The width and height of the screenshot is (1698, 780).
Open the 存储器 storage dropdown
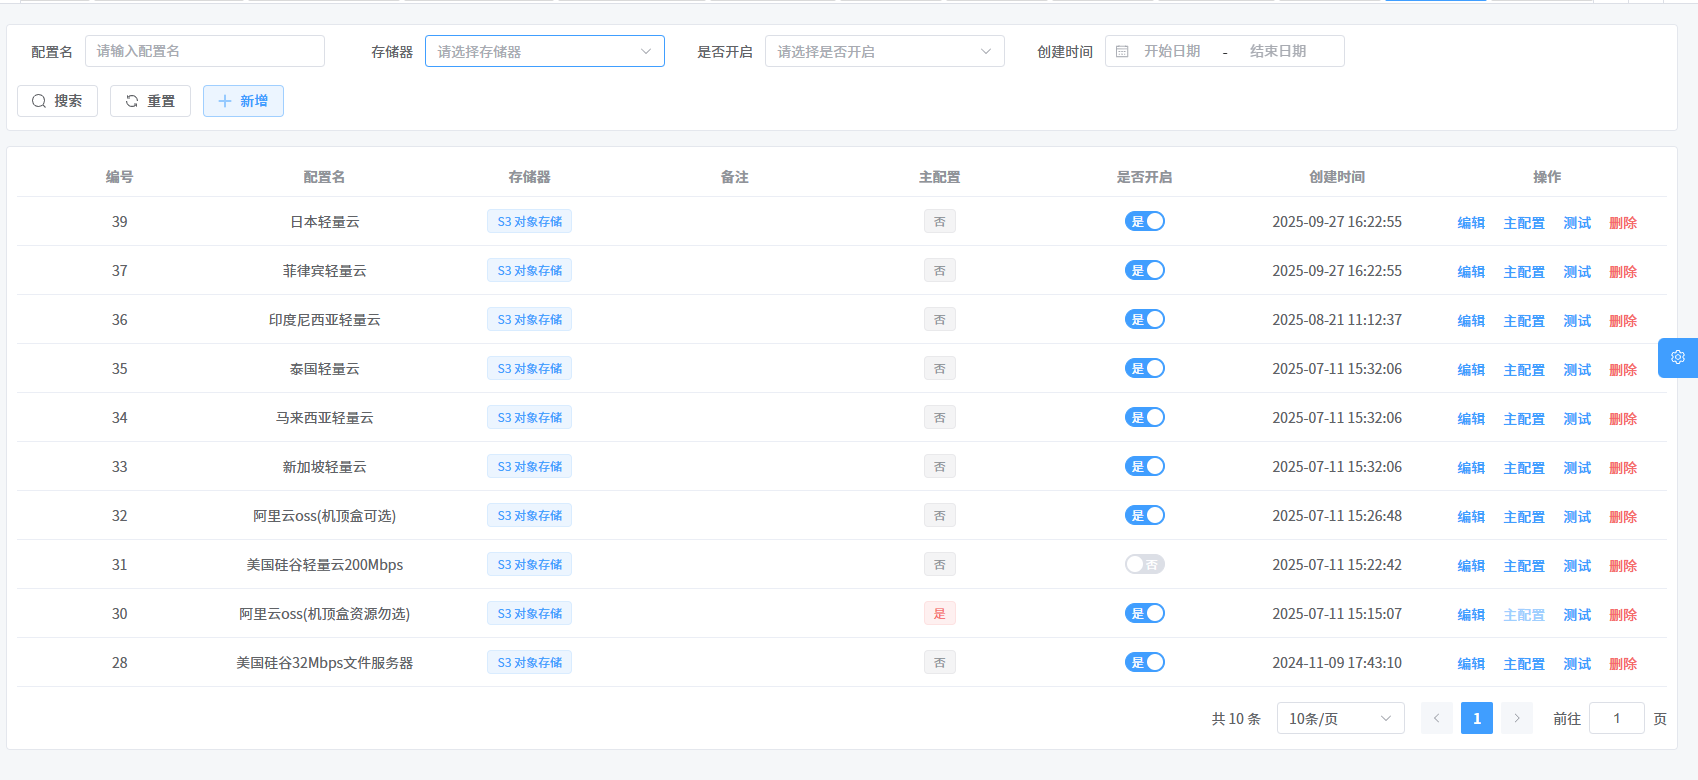545,51
